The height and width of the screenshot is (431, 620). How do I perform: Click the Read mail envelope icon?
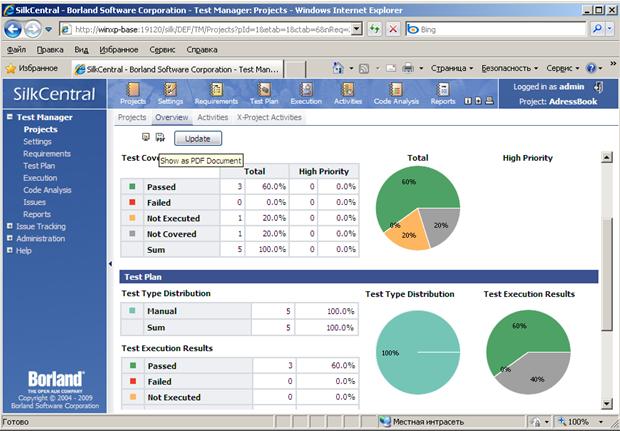[x=391, y=68]
